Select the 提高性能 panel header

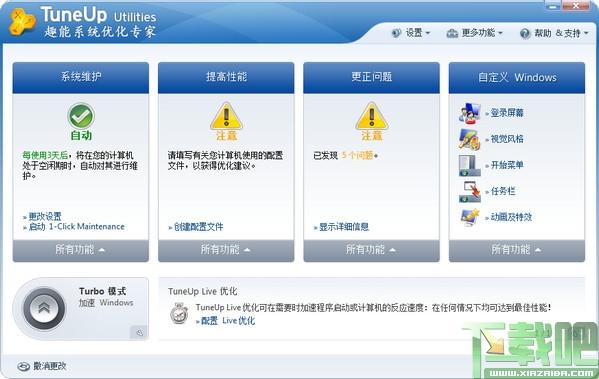click(226, 78)
